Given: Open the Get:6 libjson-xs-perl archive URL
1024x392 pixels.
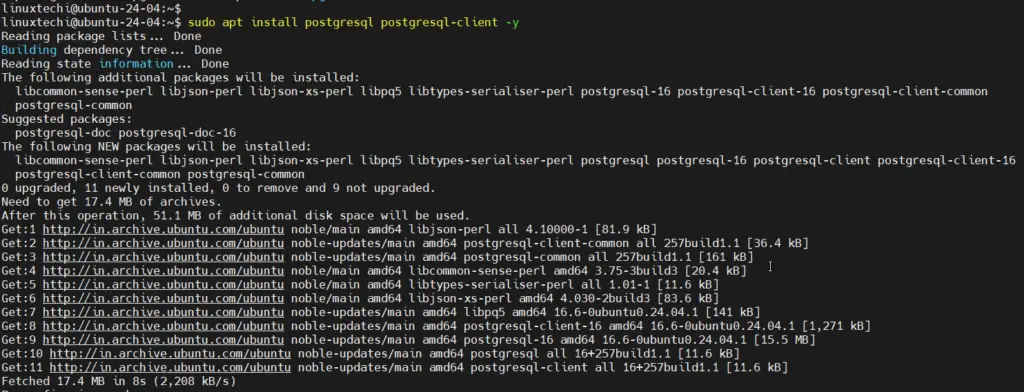Looking at the screenshot, I should 163,299.
